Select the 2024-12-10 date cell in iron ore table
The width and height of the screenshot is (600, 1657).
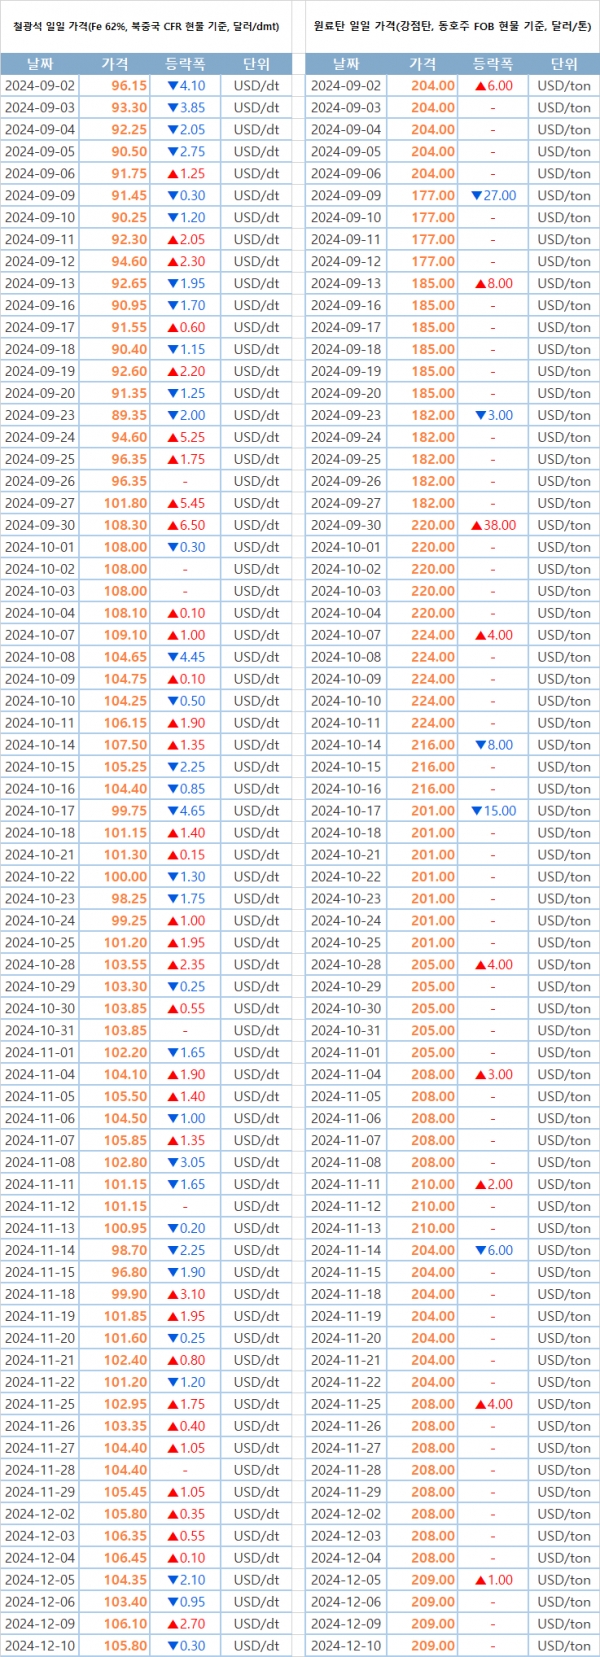[40, 1646]
